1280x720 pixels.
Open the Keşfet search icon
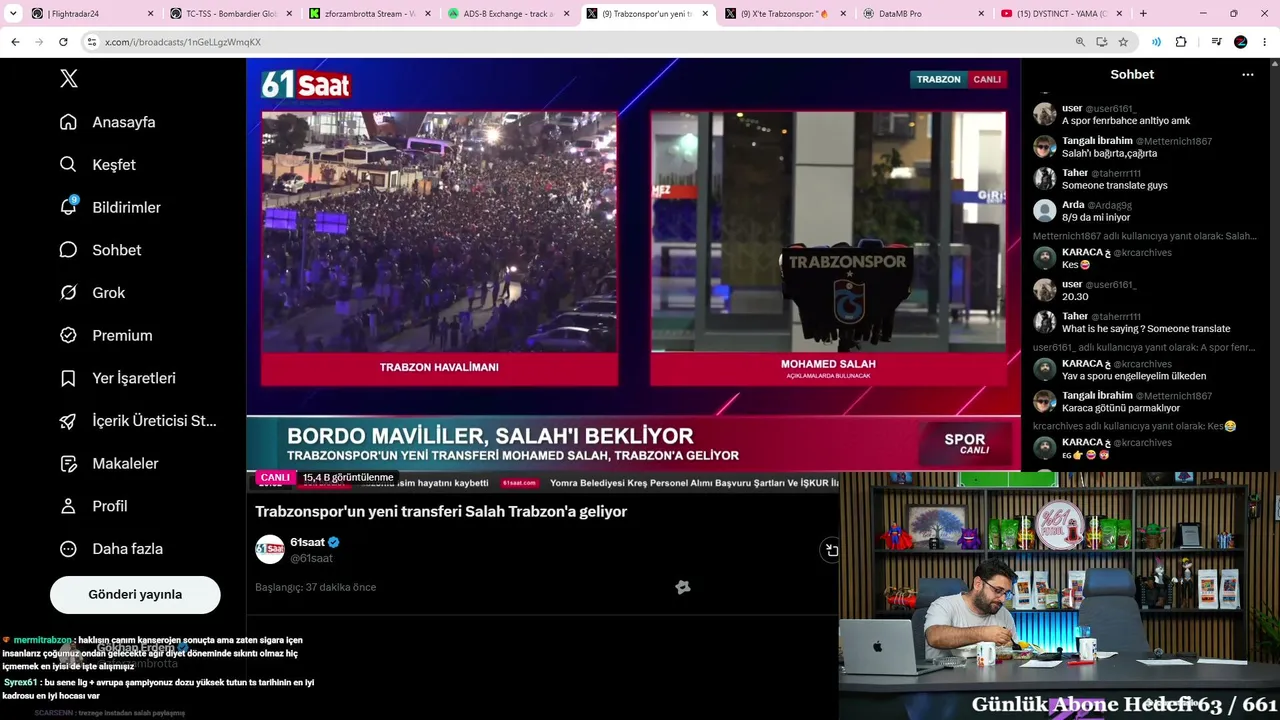coord(68,164)
